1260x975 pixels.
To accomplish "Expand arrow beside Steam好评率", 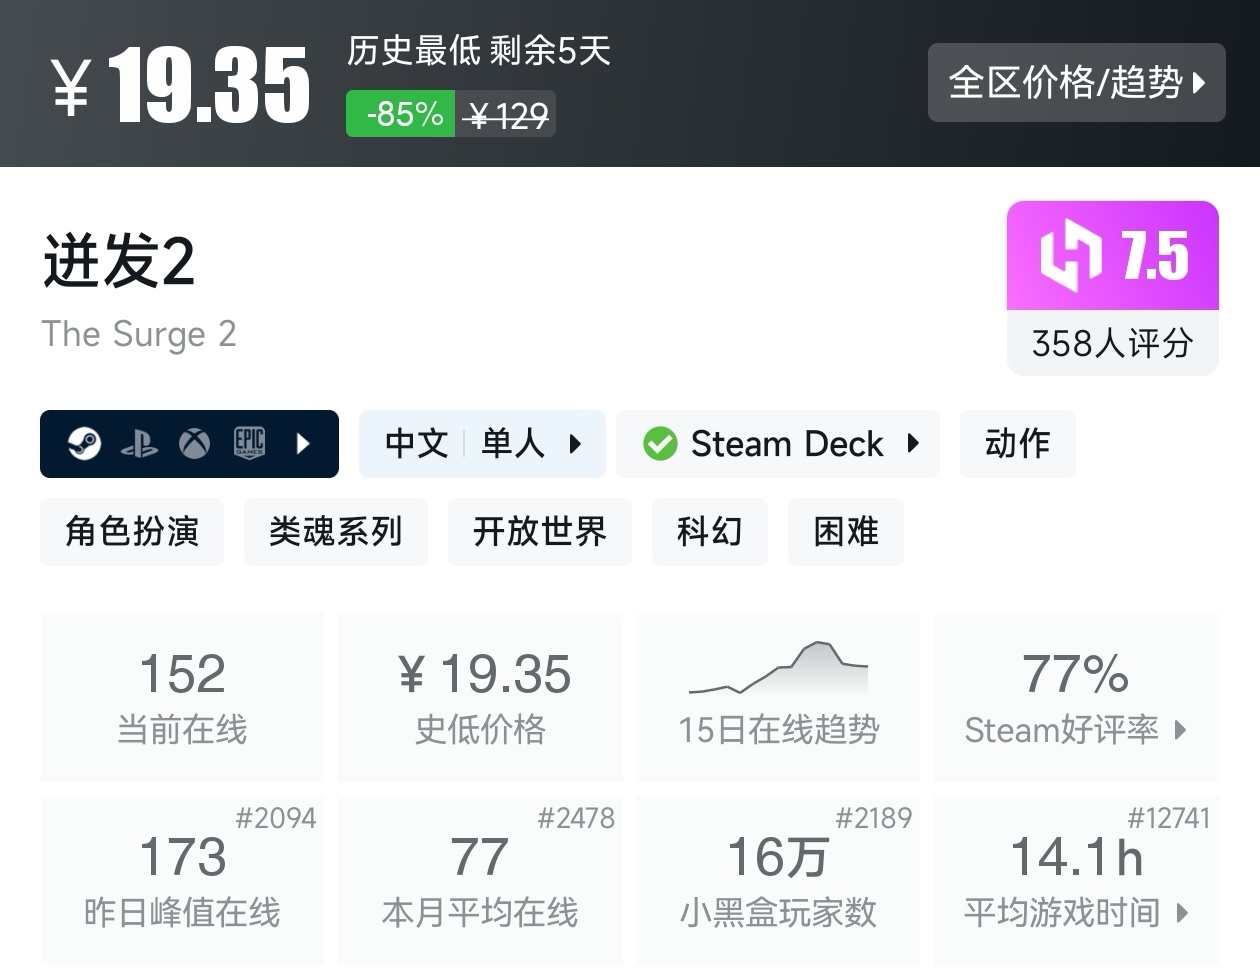I will 1181,730.
